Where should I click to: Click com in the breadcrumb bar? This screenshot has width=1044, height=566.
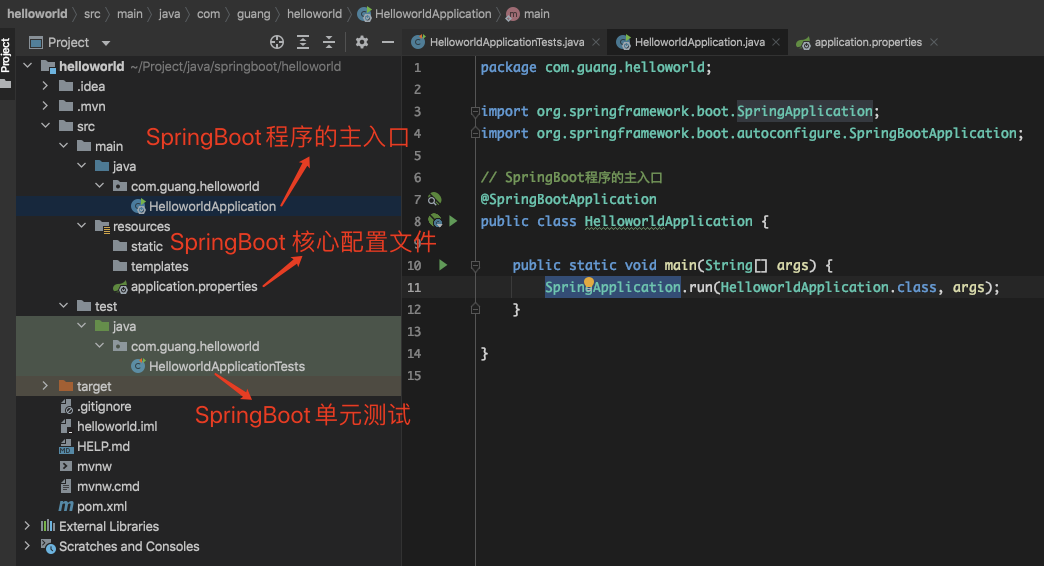[x=208, y=14]
